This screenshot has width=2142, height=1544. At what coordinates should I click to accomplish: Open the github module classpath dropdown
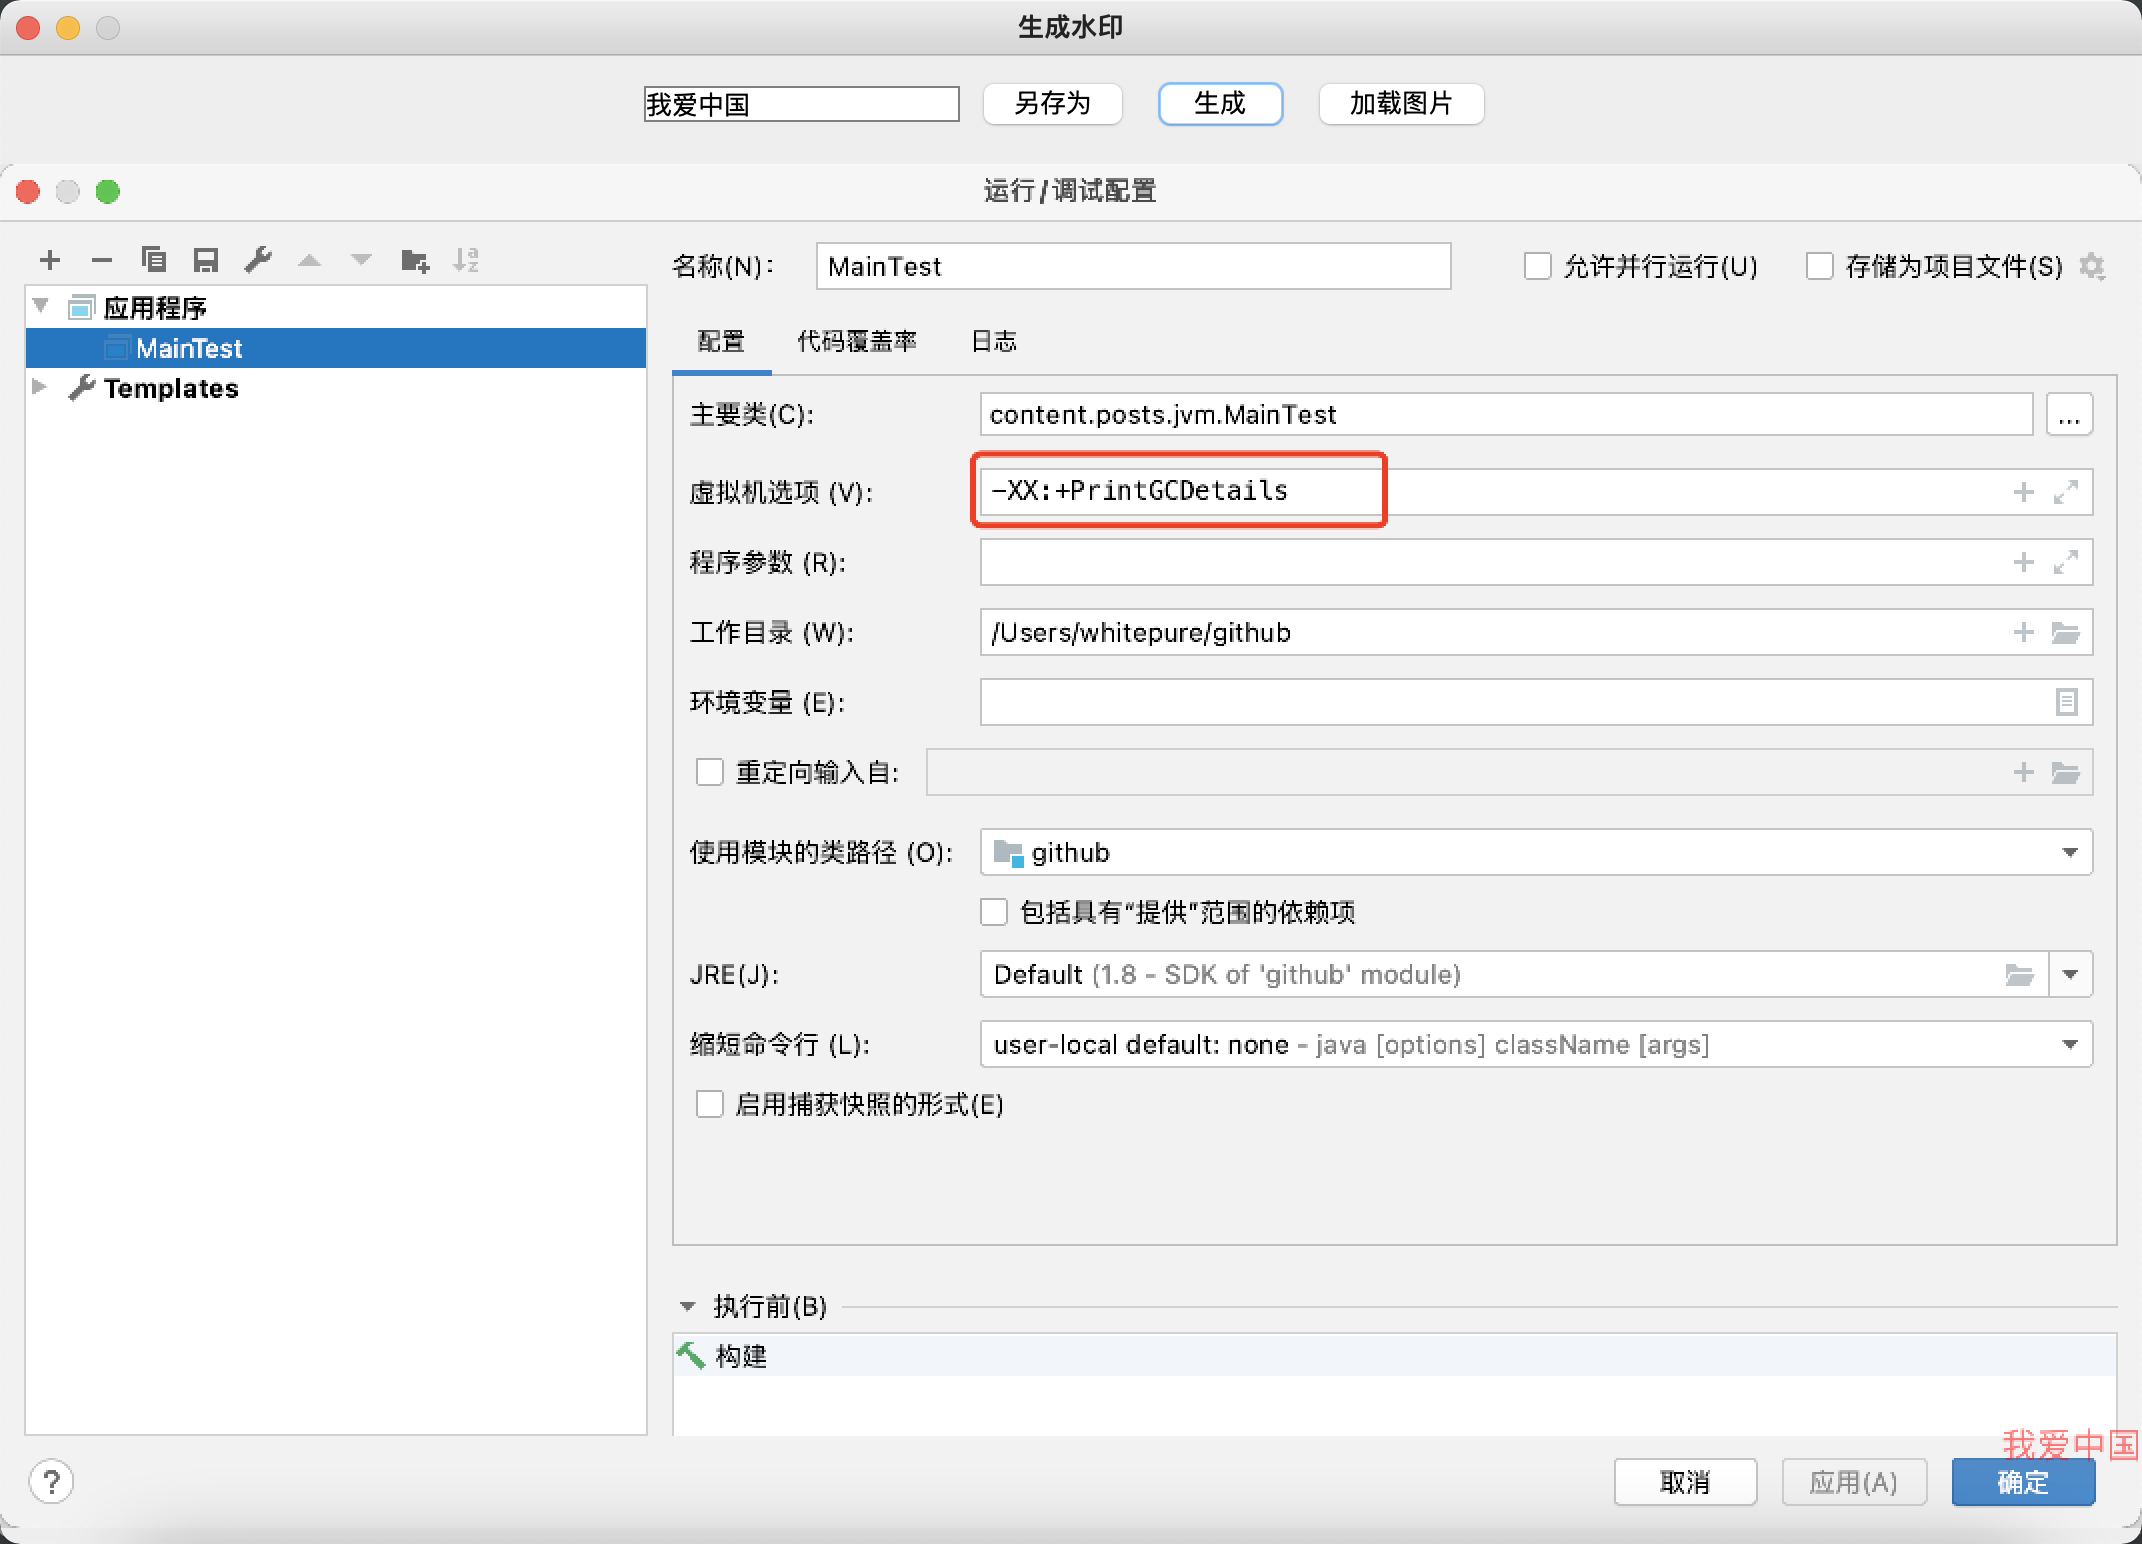tap(2070, 852)
